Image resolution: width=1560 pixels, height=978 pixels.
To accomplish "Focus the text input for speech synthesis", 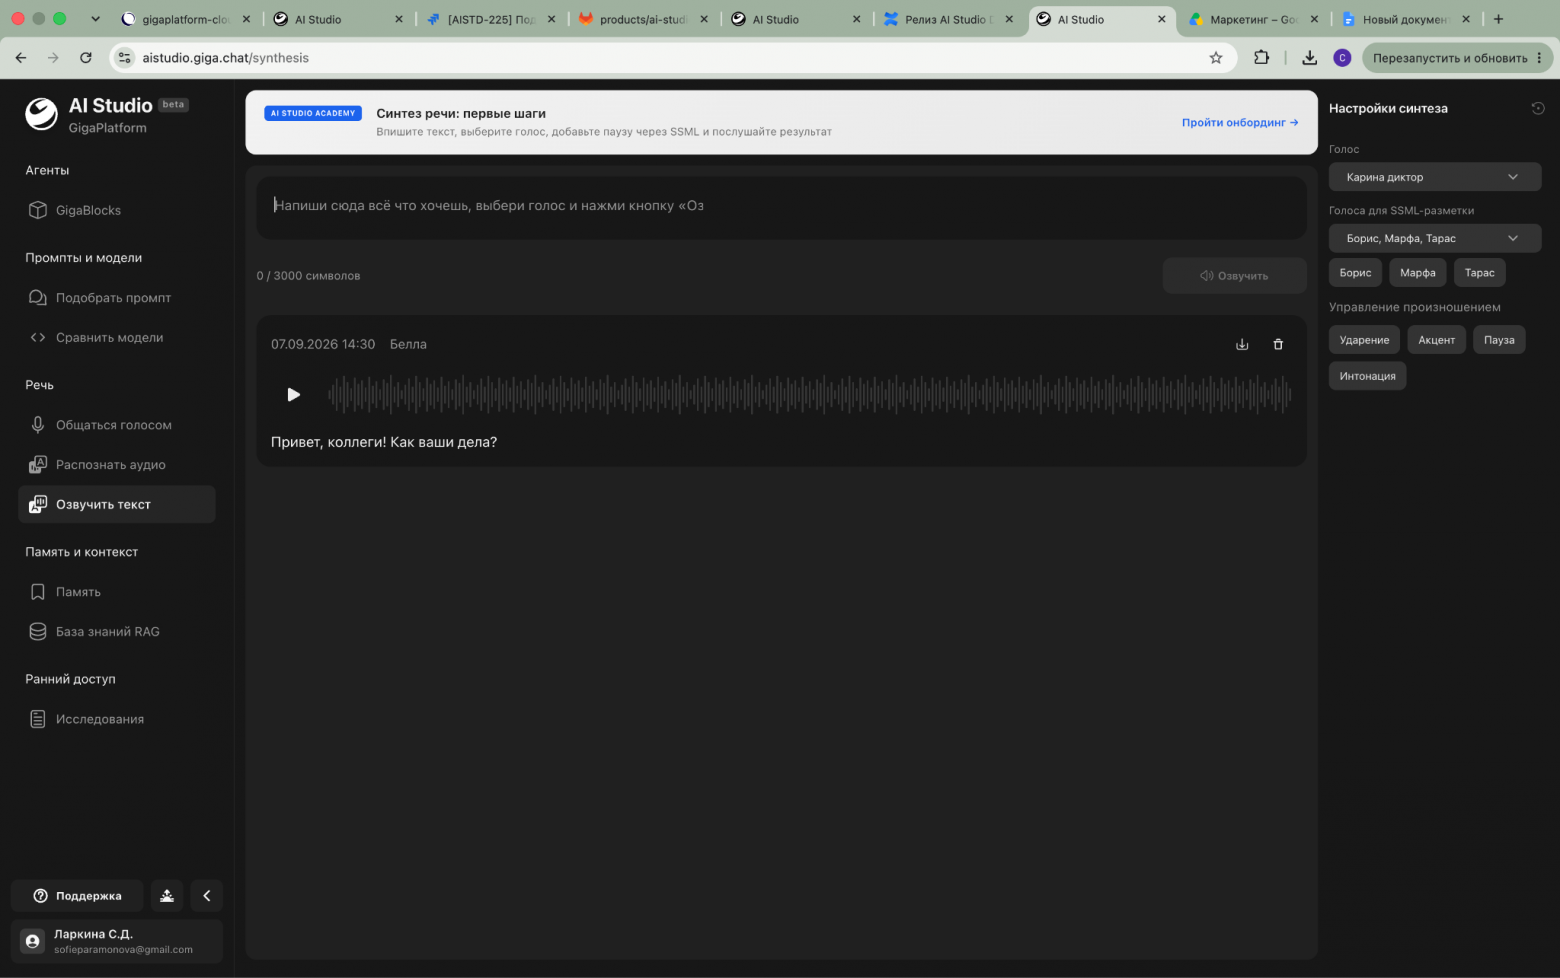I will click(781, 207).
